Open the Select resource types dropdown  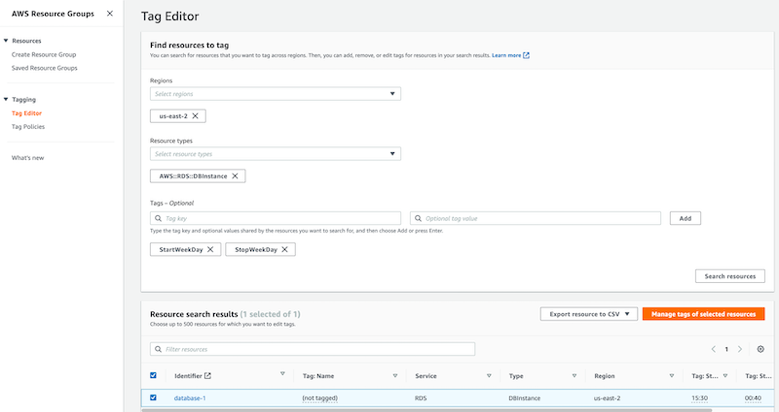coord(275,154)
